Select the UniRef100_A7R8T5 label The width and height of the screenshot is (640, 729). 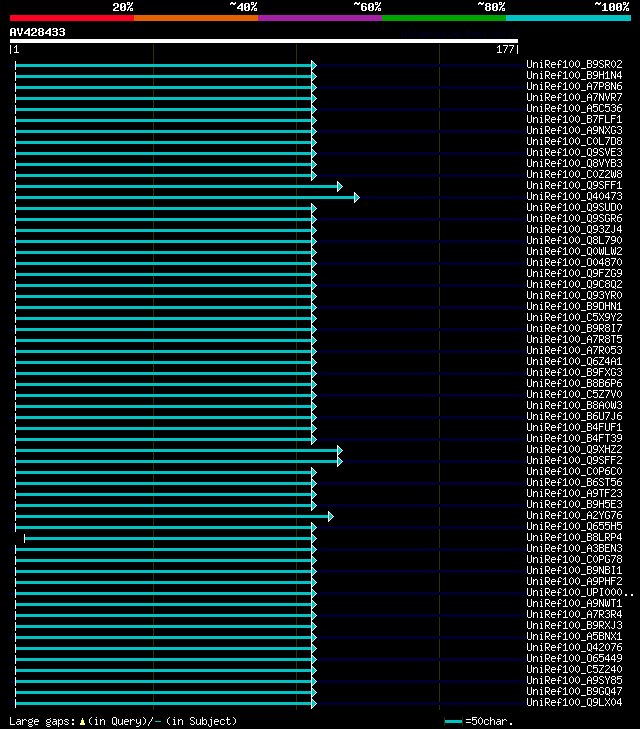(x=574, y=339)
